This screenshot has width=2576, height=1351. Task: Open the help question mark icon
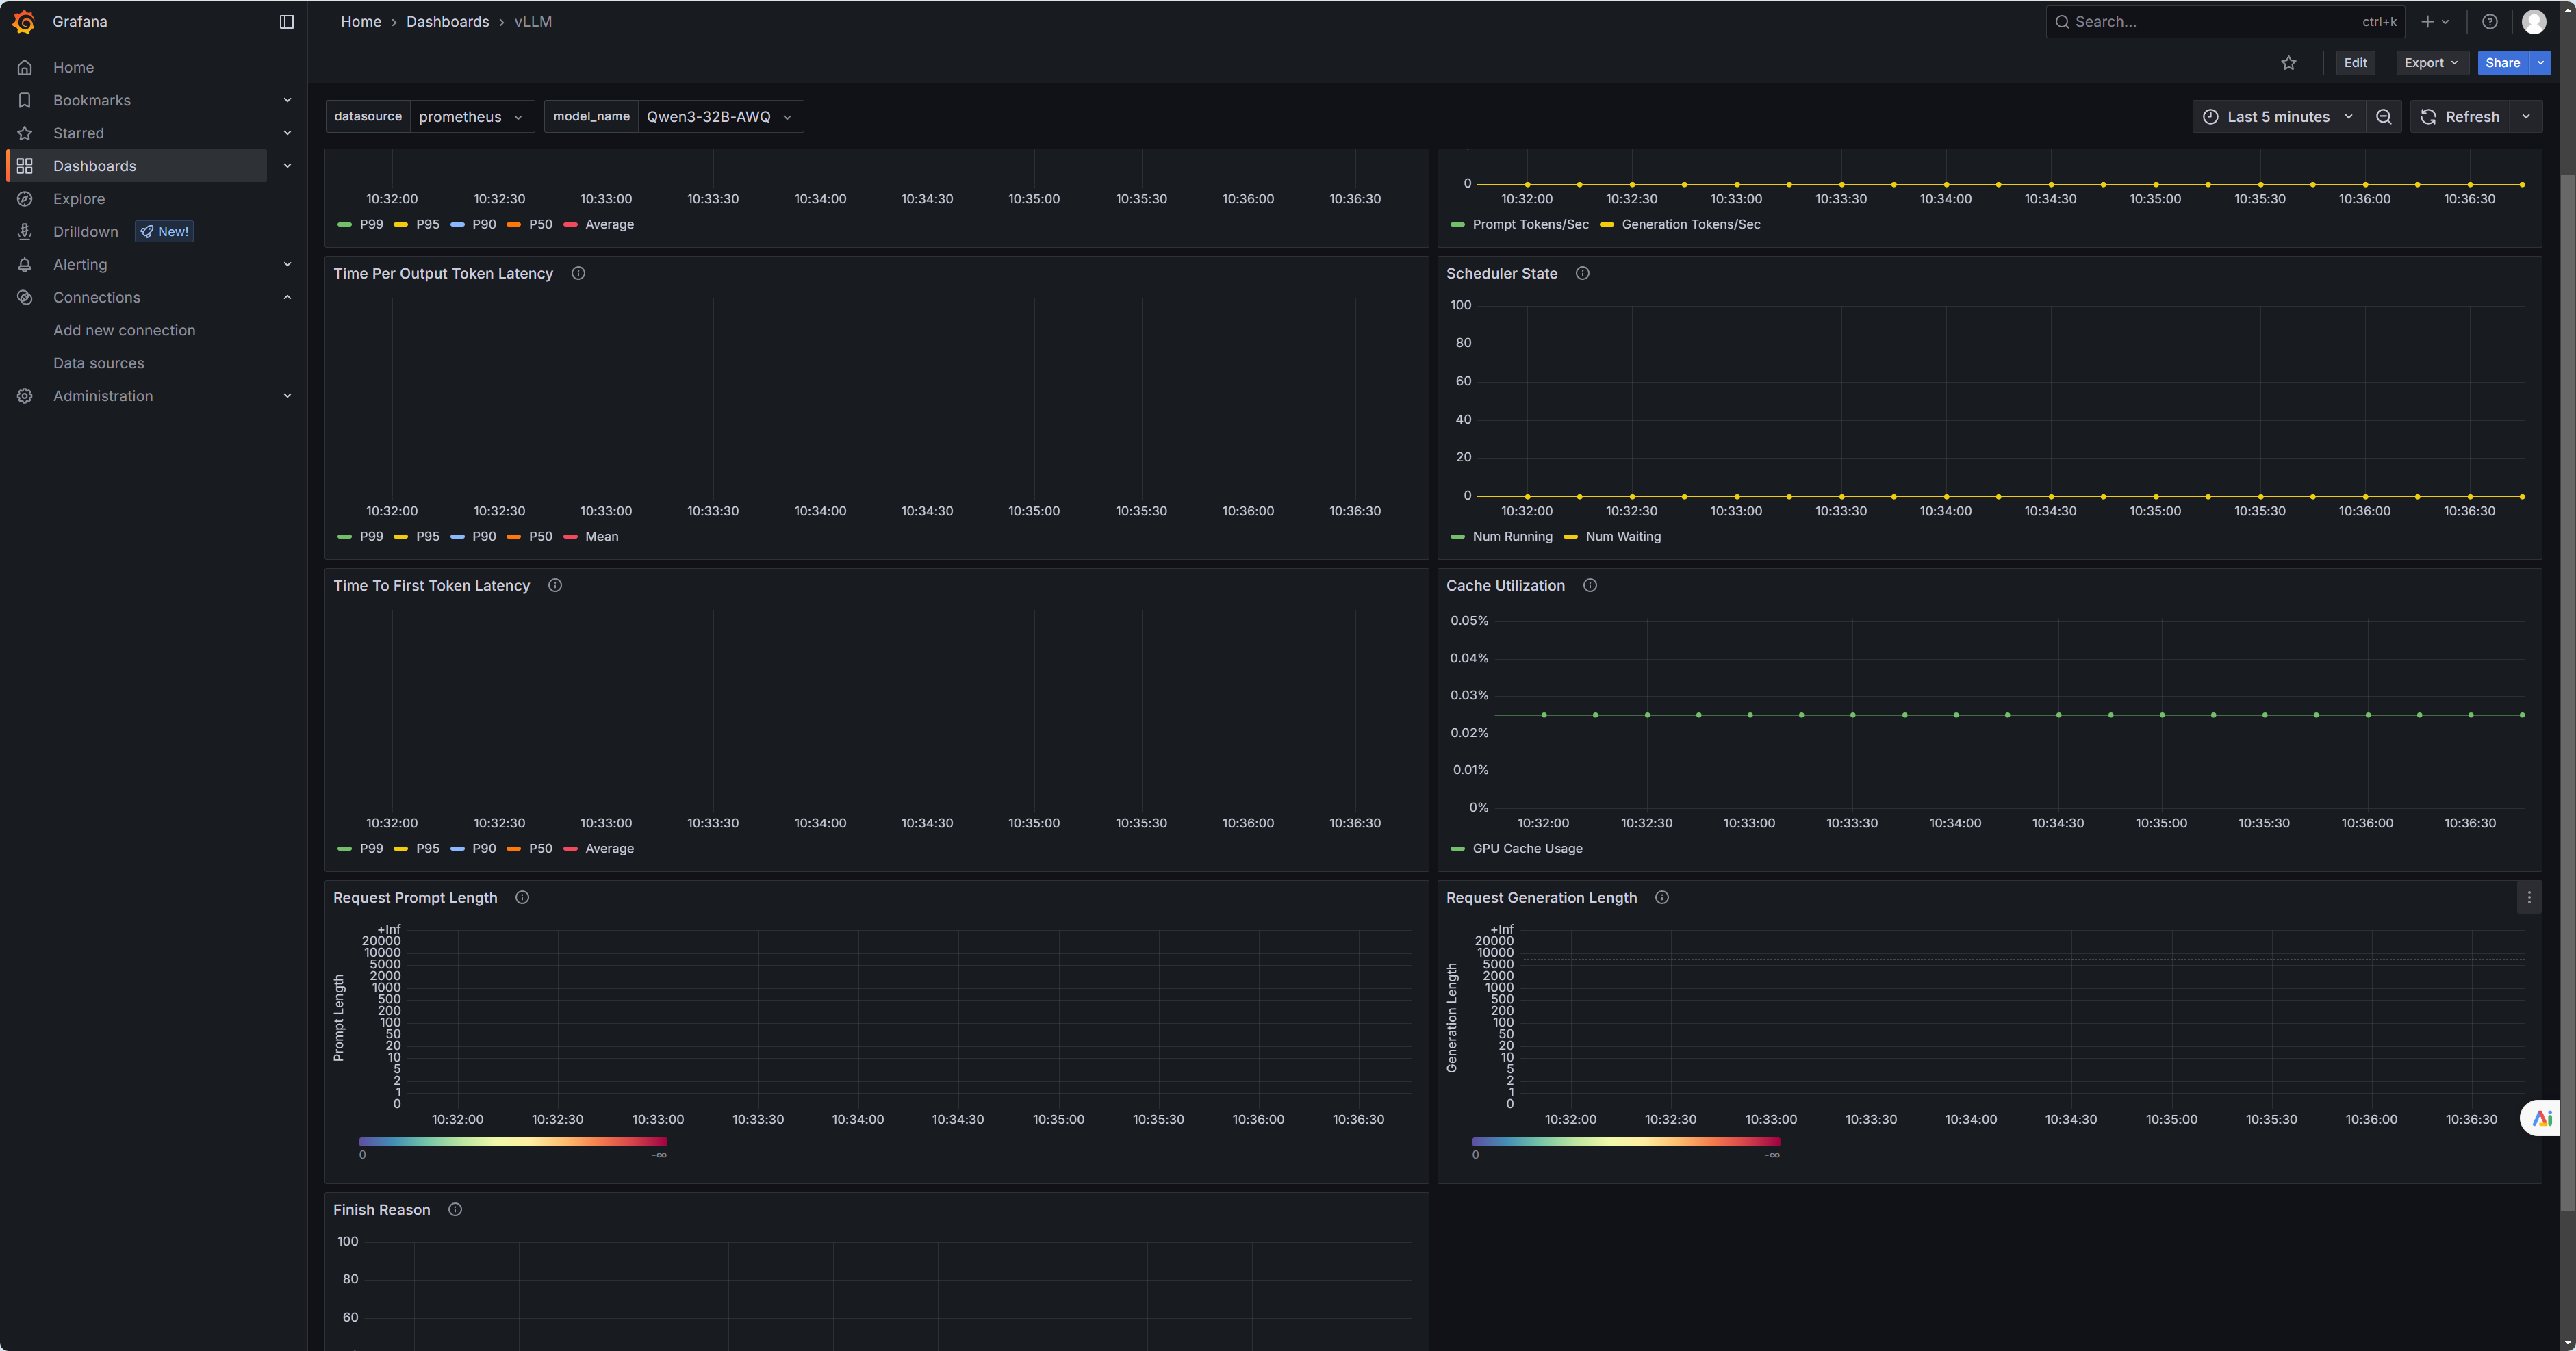click(x=2489, y=21)
